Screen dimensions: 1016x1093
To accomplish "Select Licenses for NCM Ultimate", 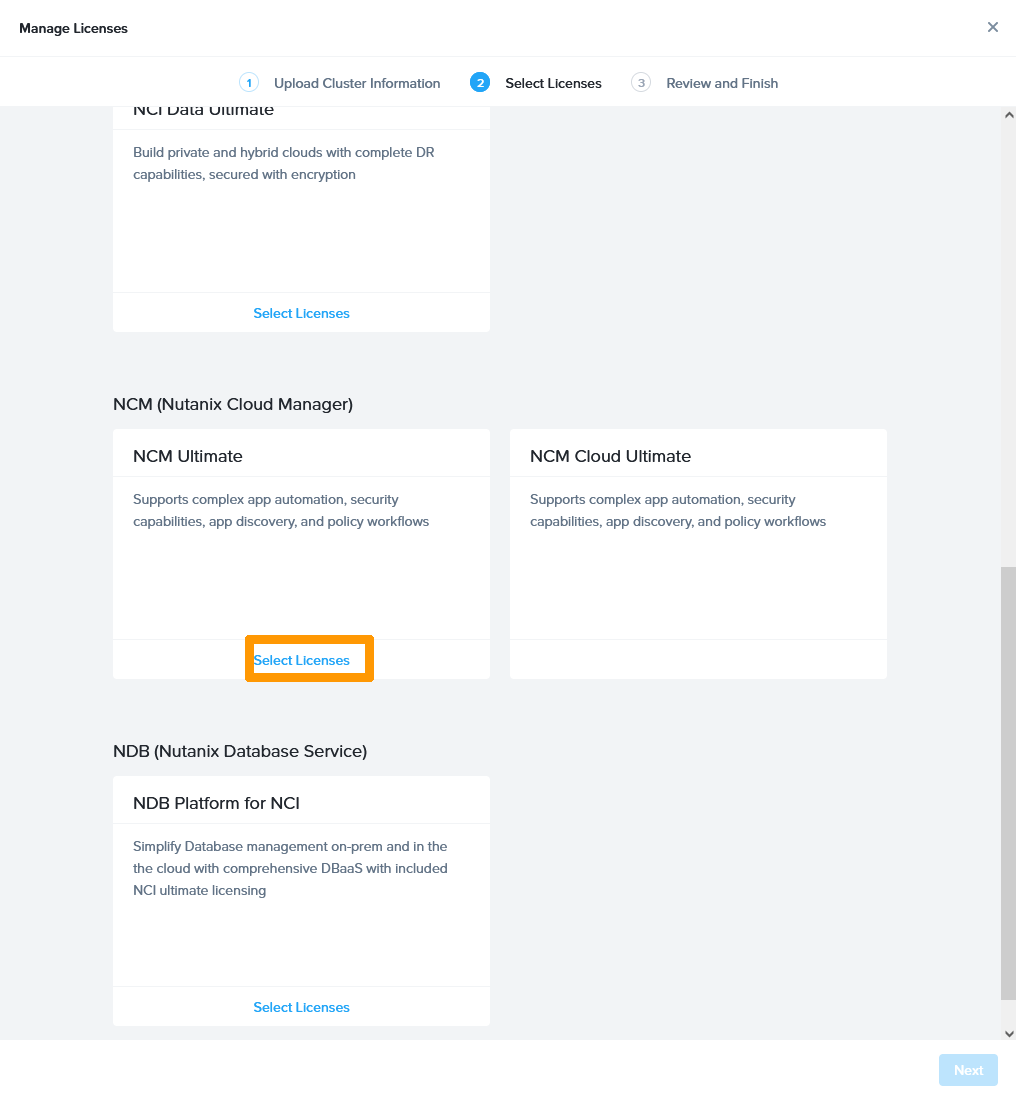I will (x=301, y=660).
